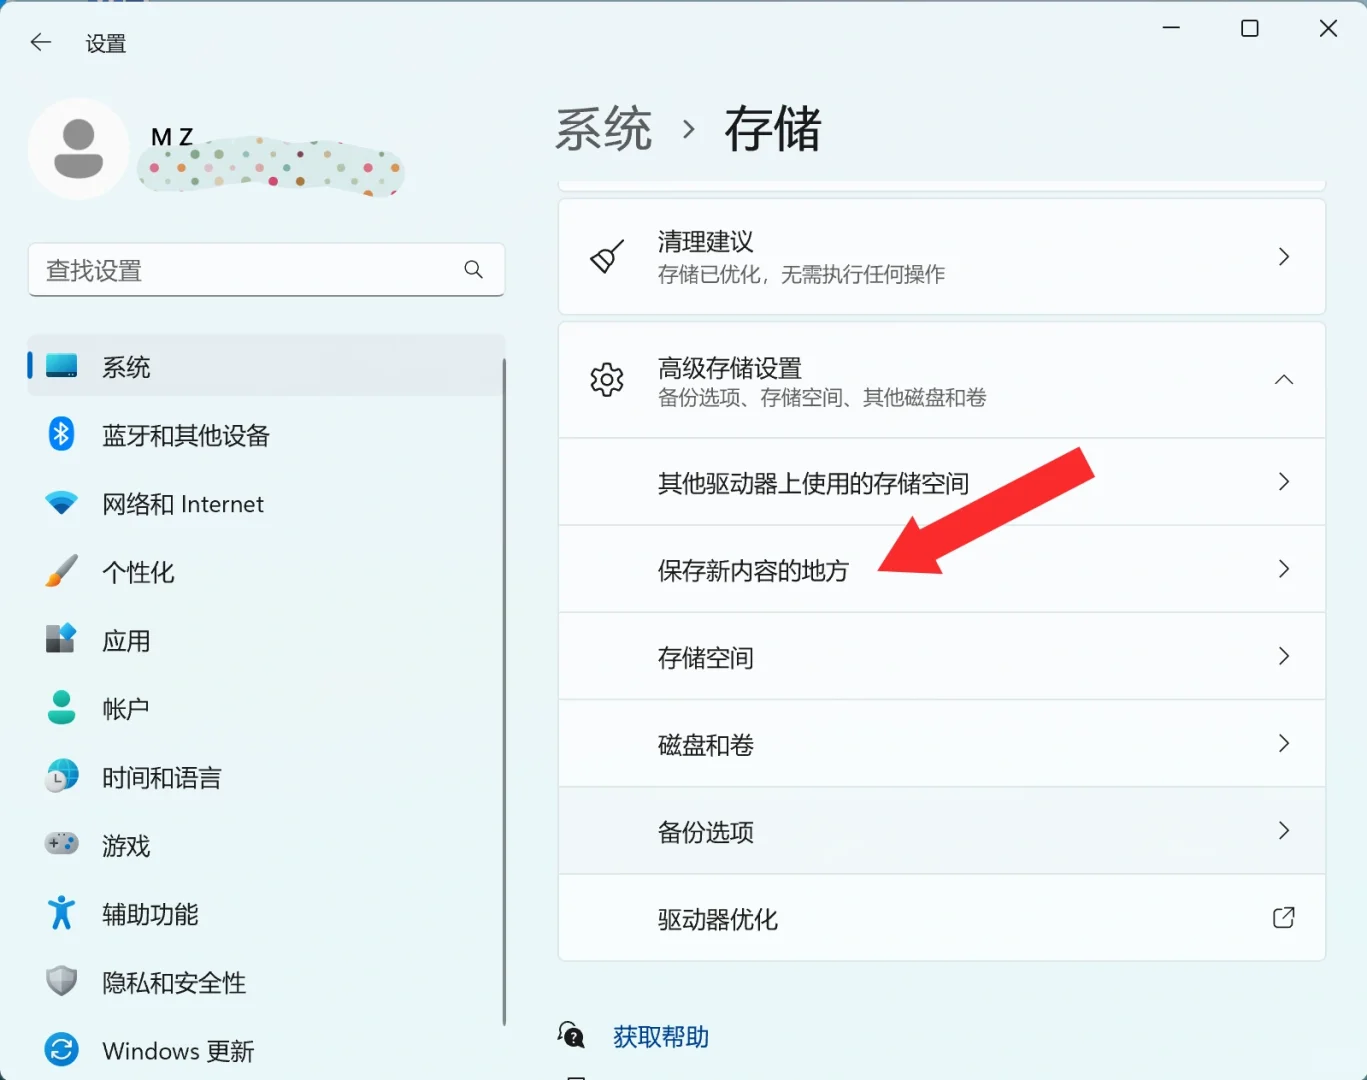Click chevron on the 存储空间 row
This screenshot has width=1367, height=1080.
[x=1284, y=656]
